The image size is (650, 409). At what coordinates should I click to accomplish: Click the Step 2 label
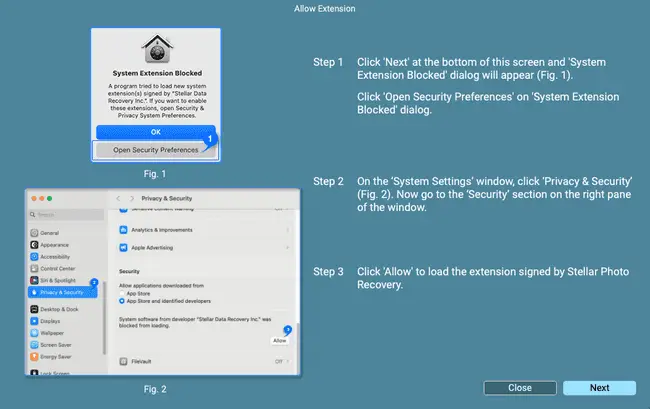coord(328,182)
